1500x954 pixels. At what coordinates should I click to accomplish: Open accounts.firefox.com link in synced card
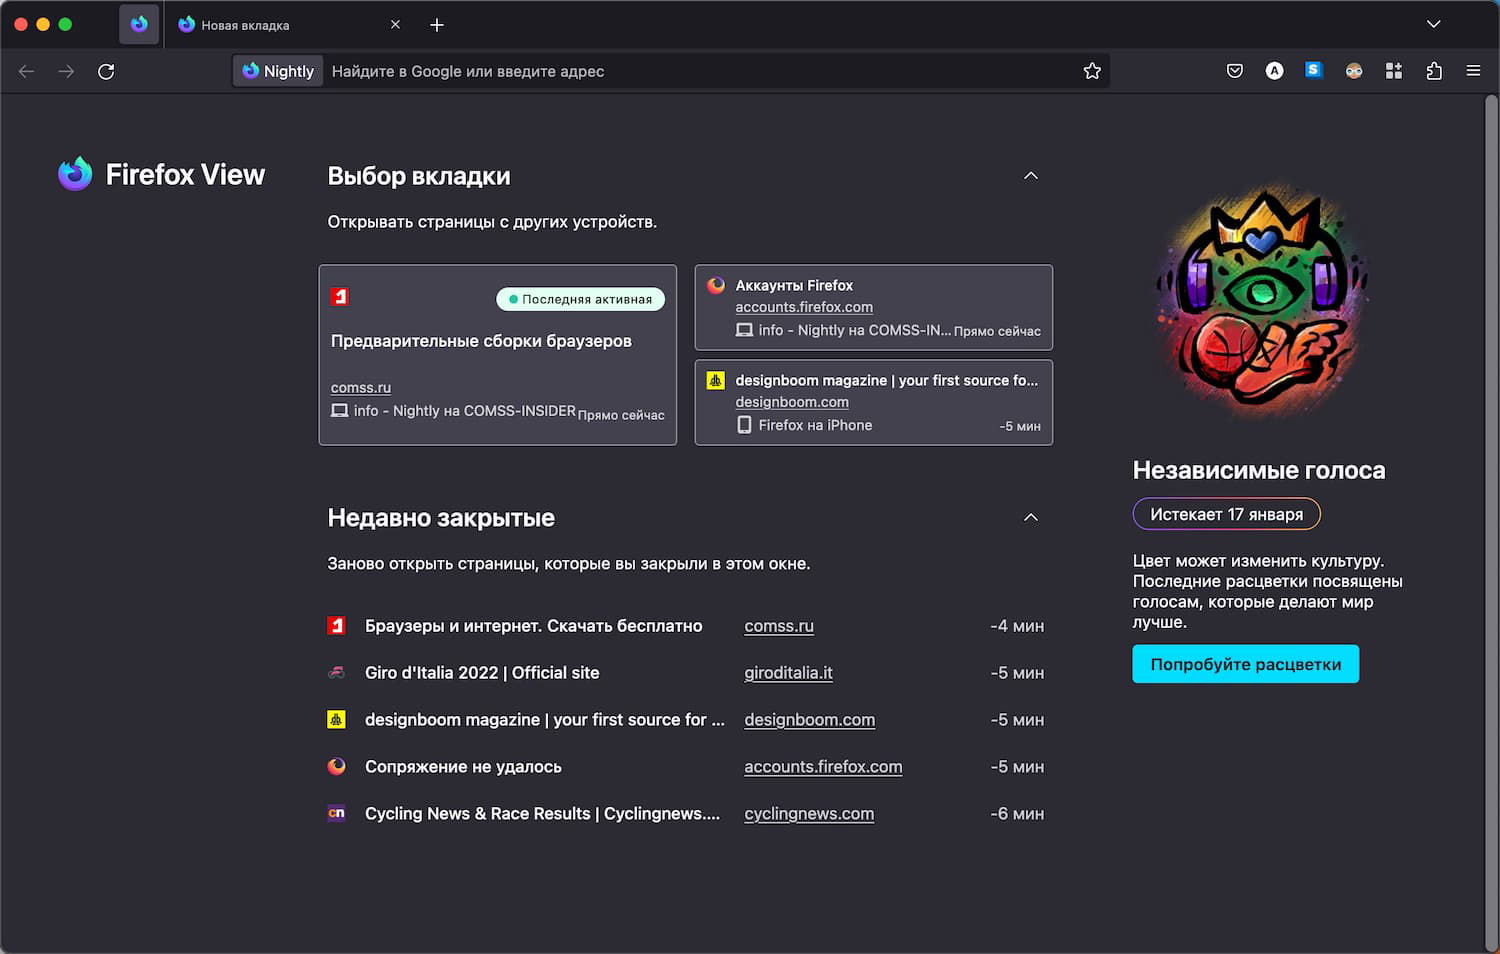point(804,307)
